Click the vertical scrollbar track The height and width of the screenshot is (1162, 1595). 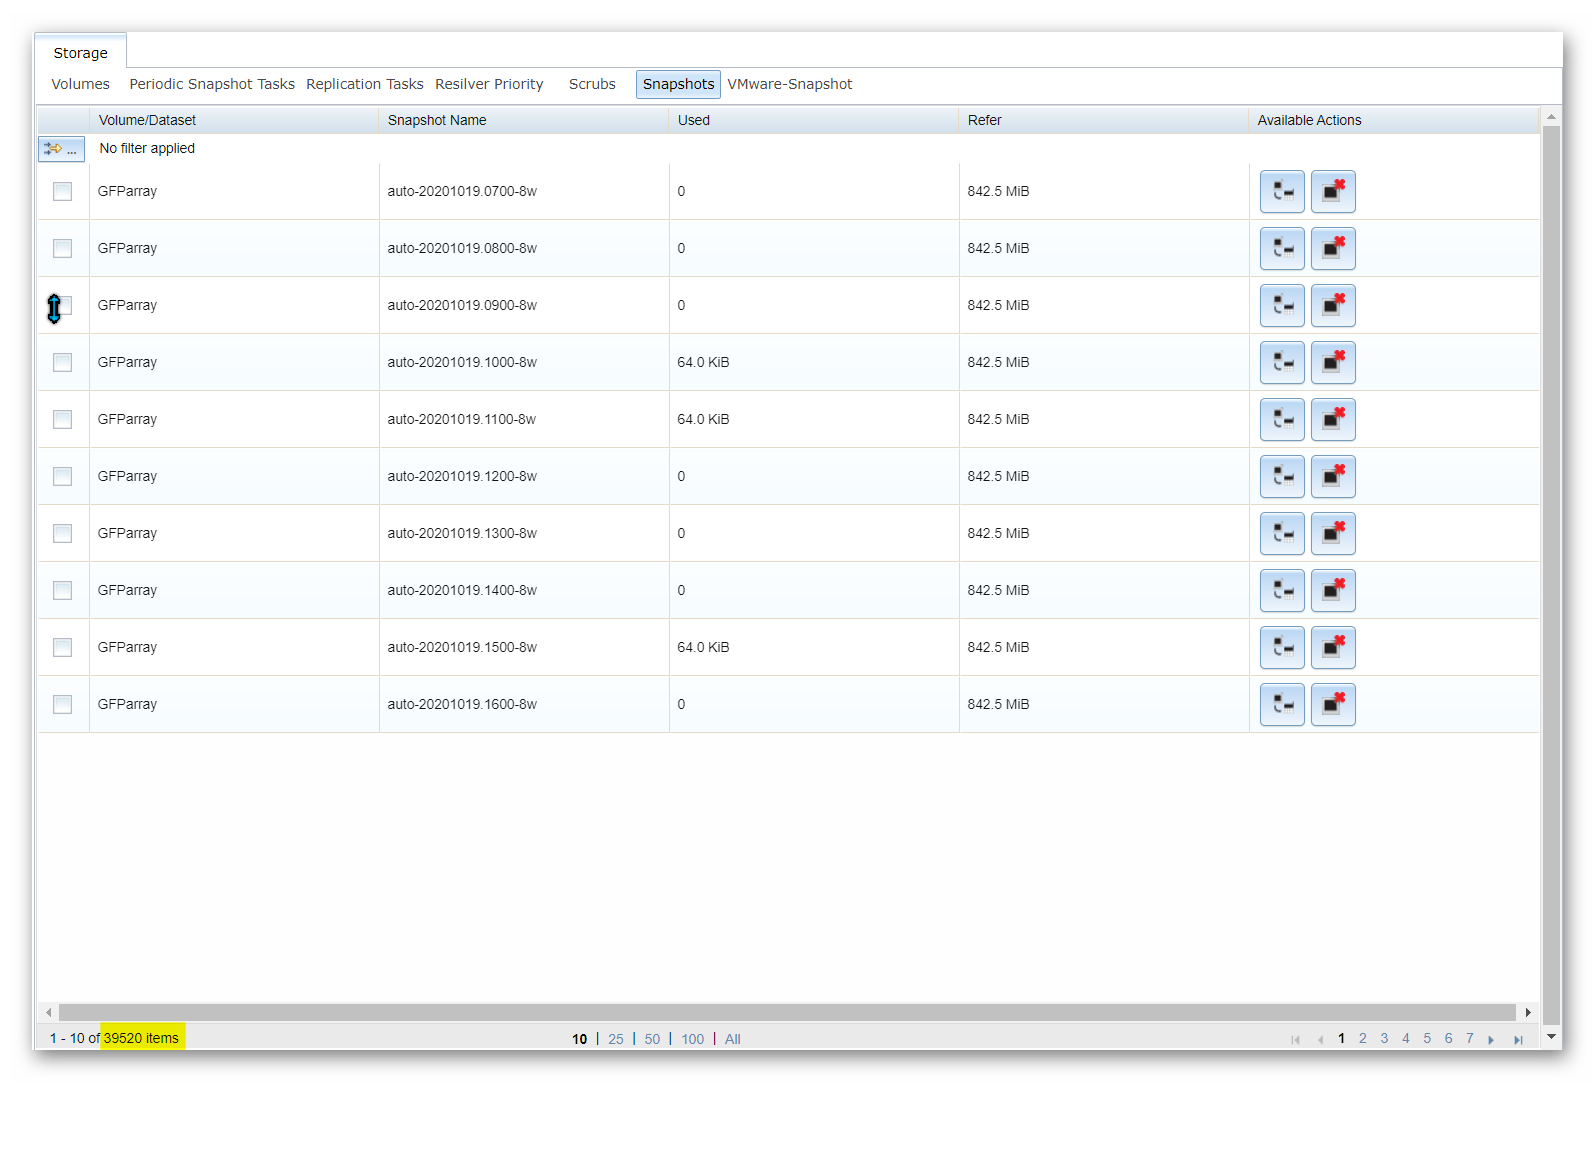pos(1551,575)
